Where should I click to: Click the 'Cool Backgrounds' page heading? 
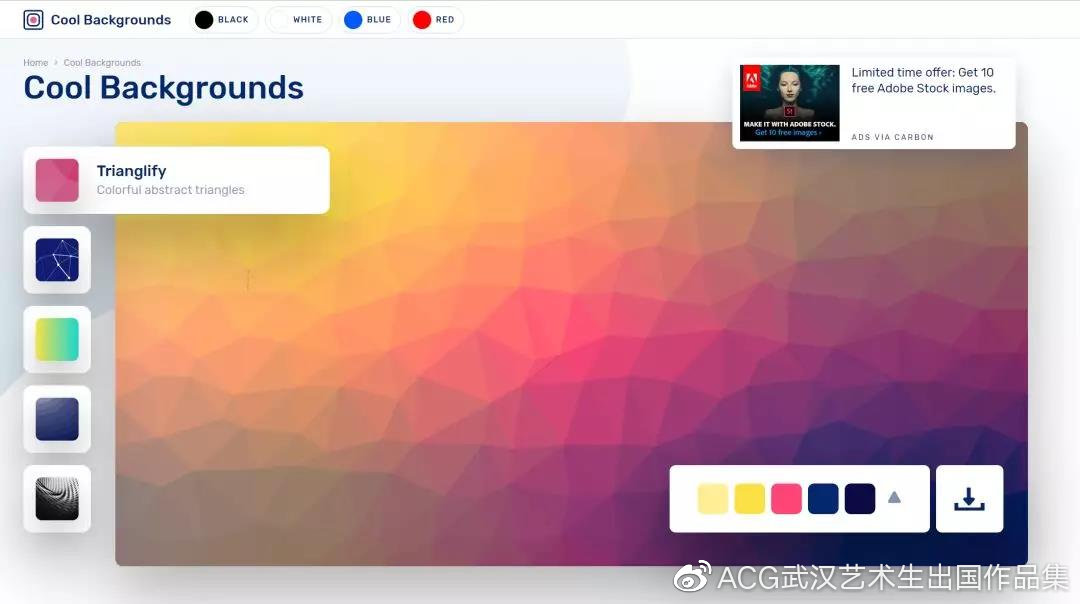click(163, 88)
